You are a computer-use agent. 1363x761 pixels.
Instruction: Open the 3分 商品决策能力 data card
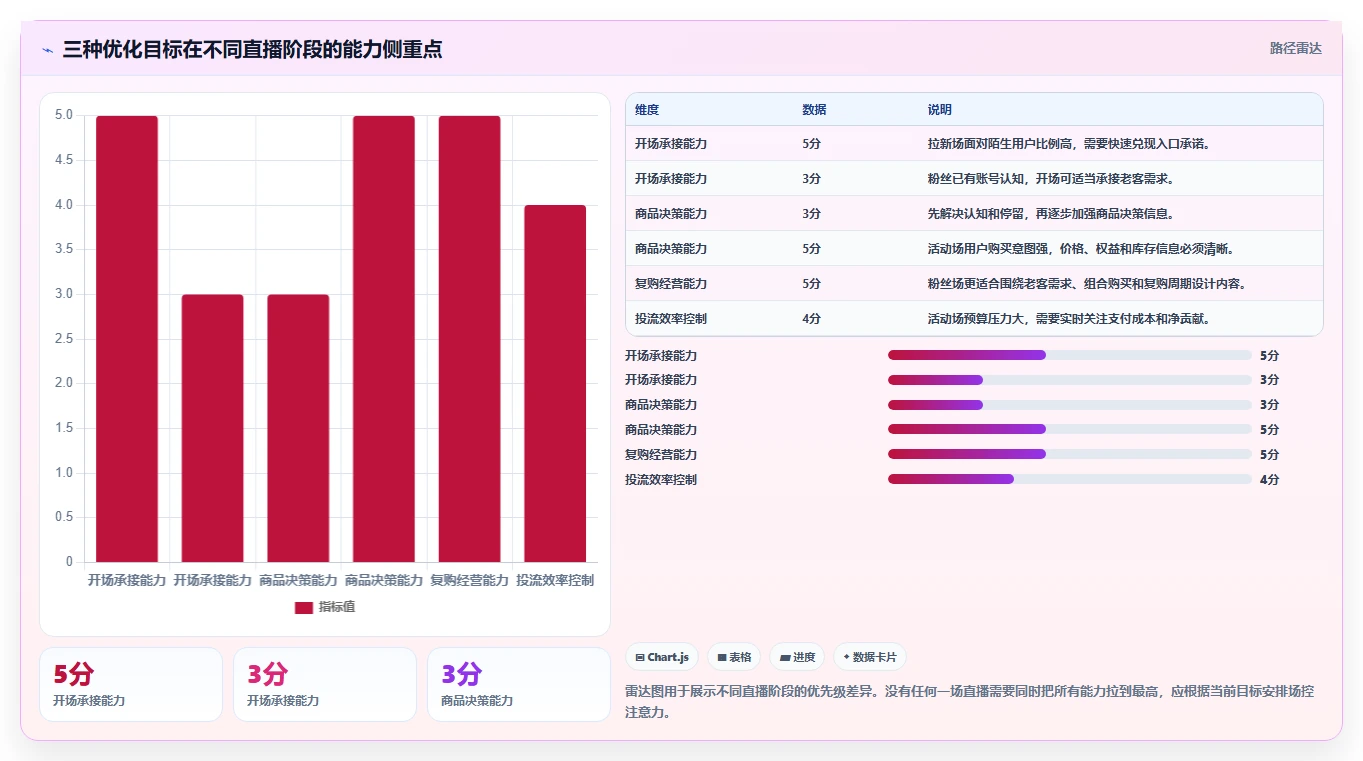[519, 684]
